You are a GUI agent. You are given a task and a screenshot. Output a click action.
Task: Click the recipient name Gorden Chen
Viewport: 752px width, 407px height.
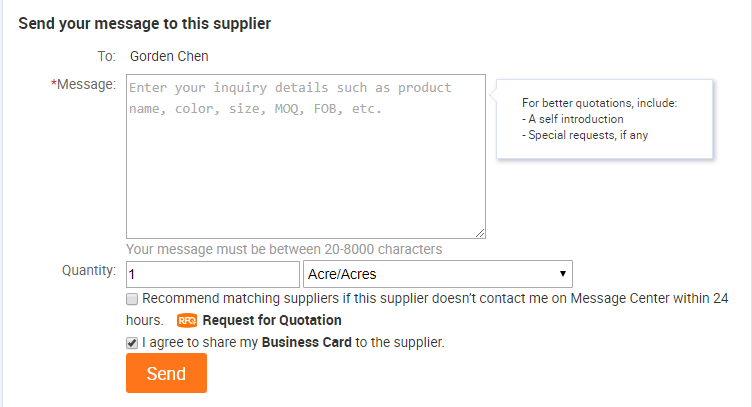pos(169,56)
